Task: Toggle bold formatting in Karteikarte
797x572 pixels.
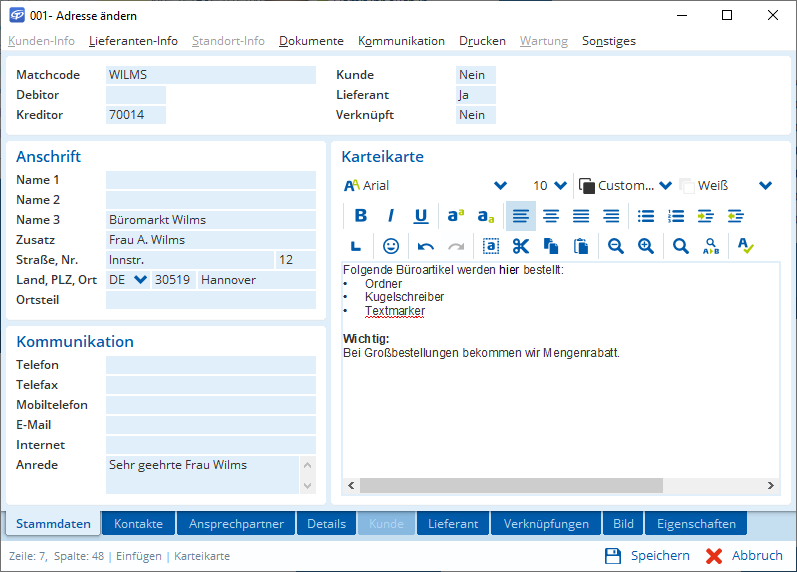Action: 361,216
